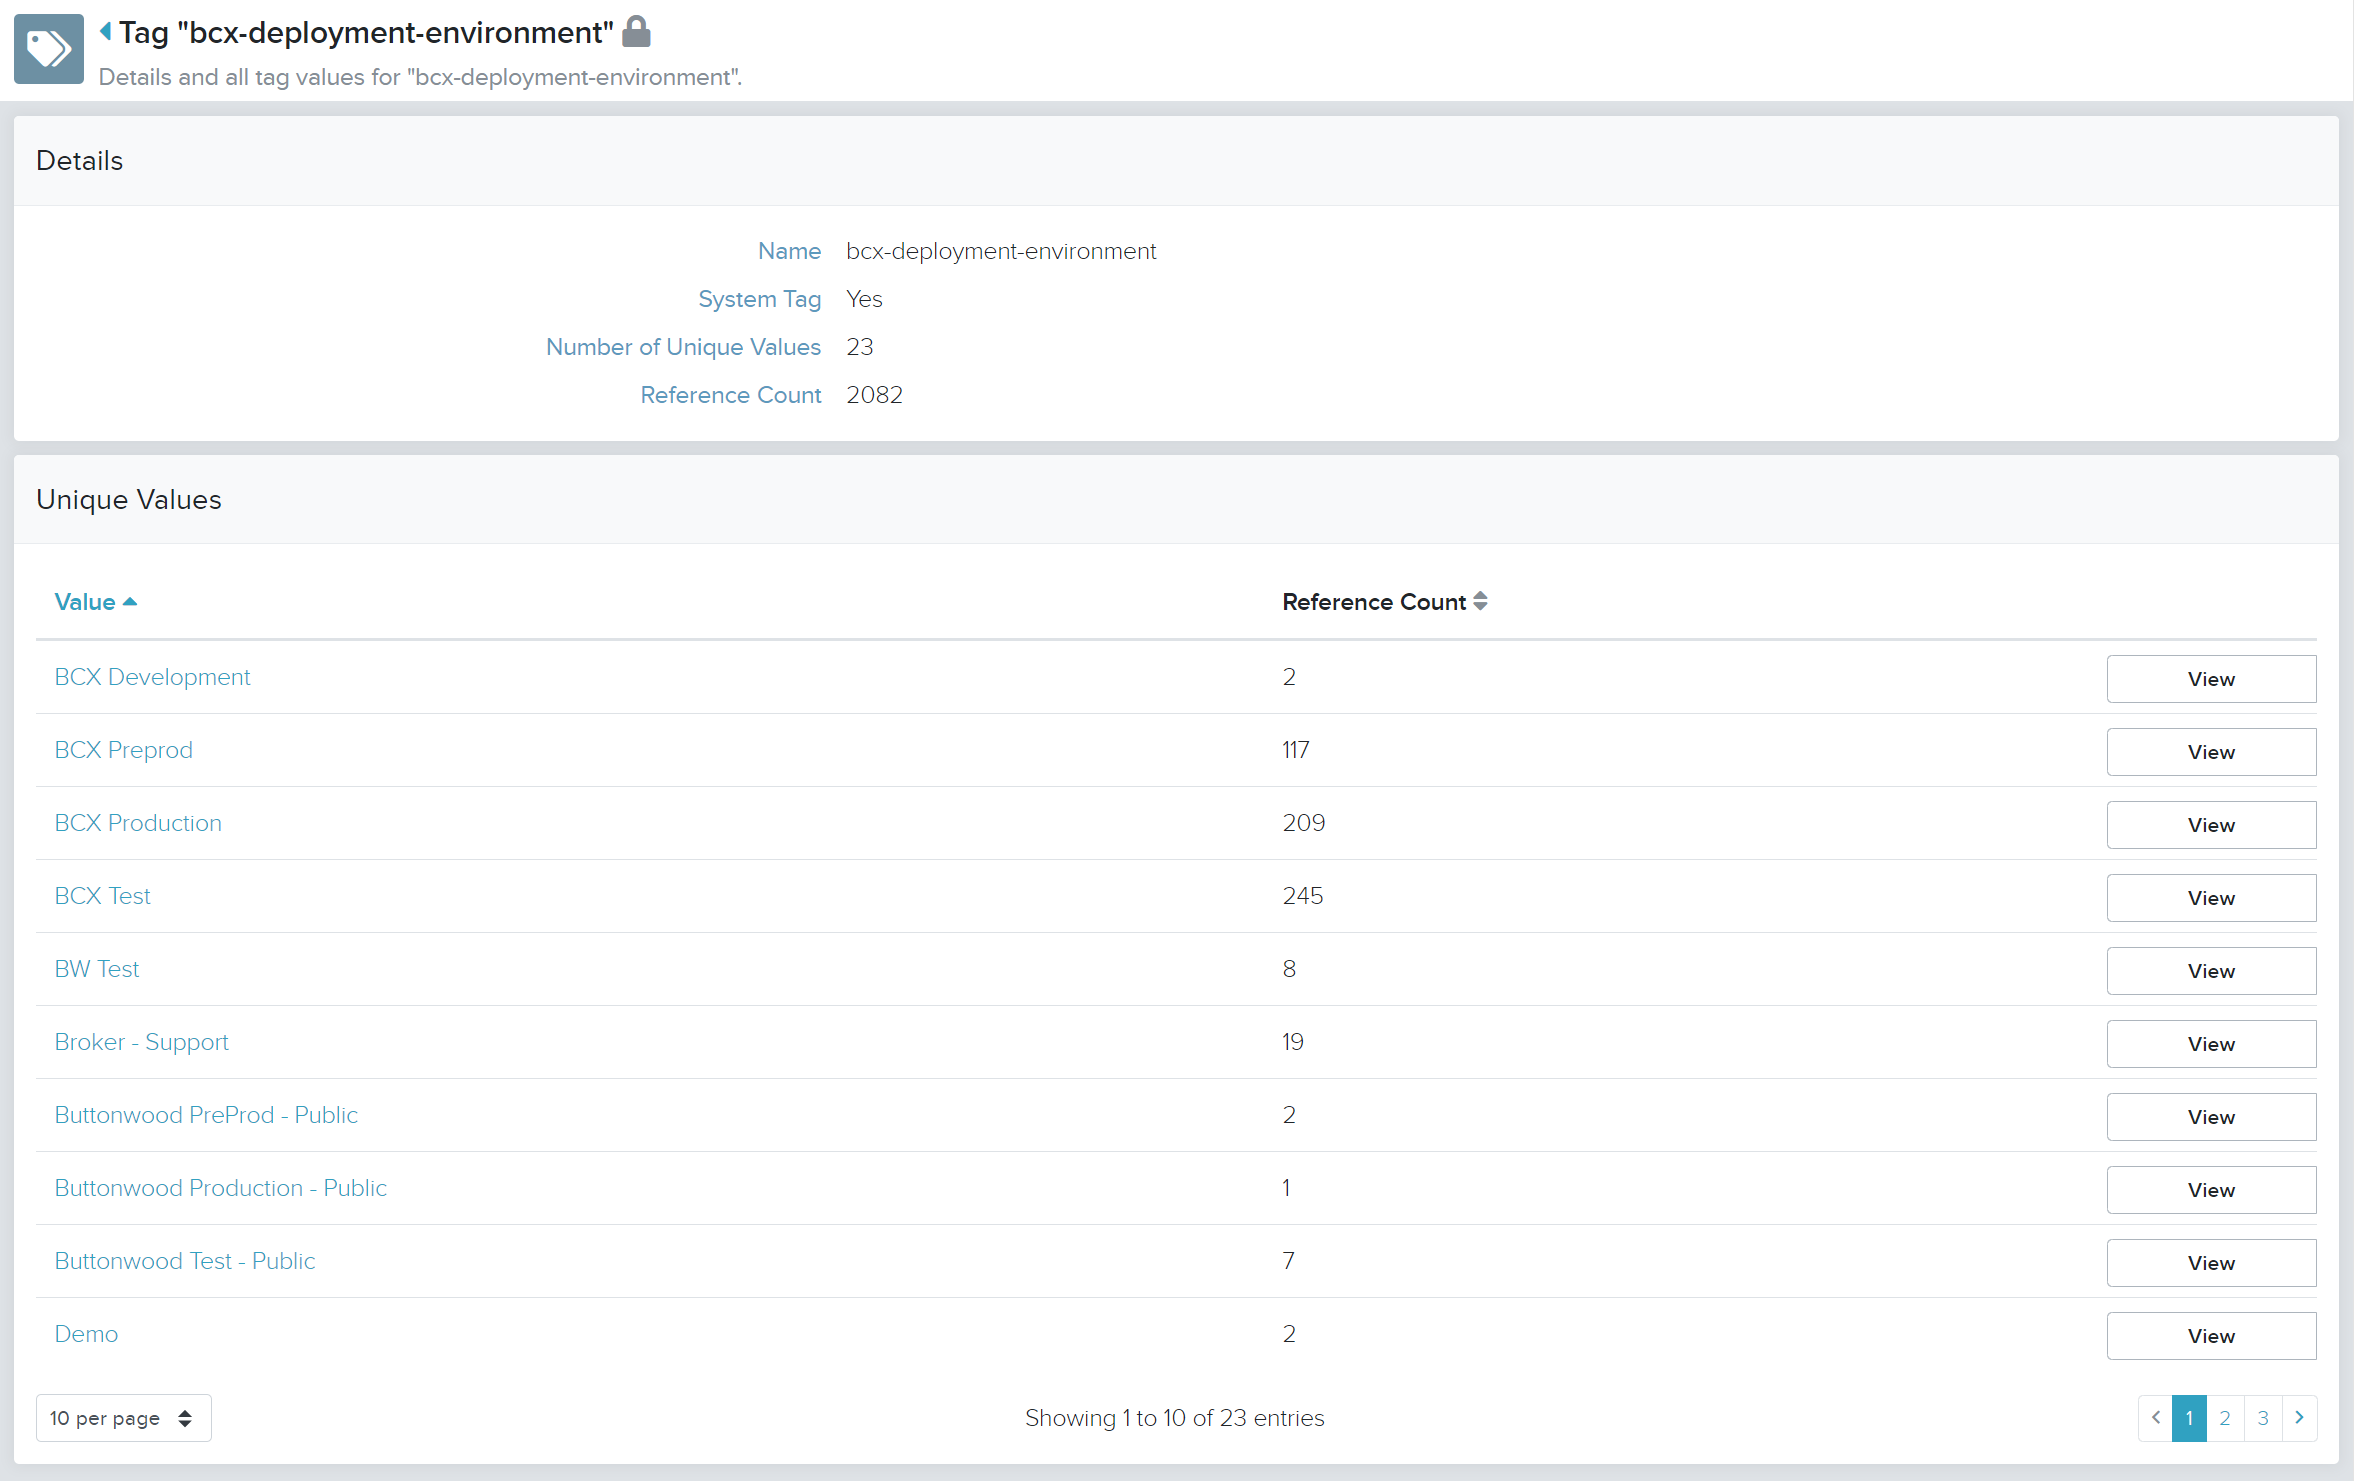Sort table by Reference Count column

click(x=1385, y=602)
